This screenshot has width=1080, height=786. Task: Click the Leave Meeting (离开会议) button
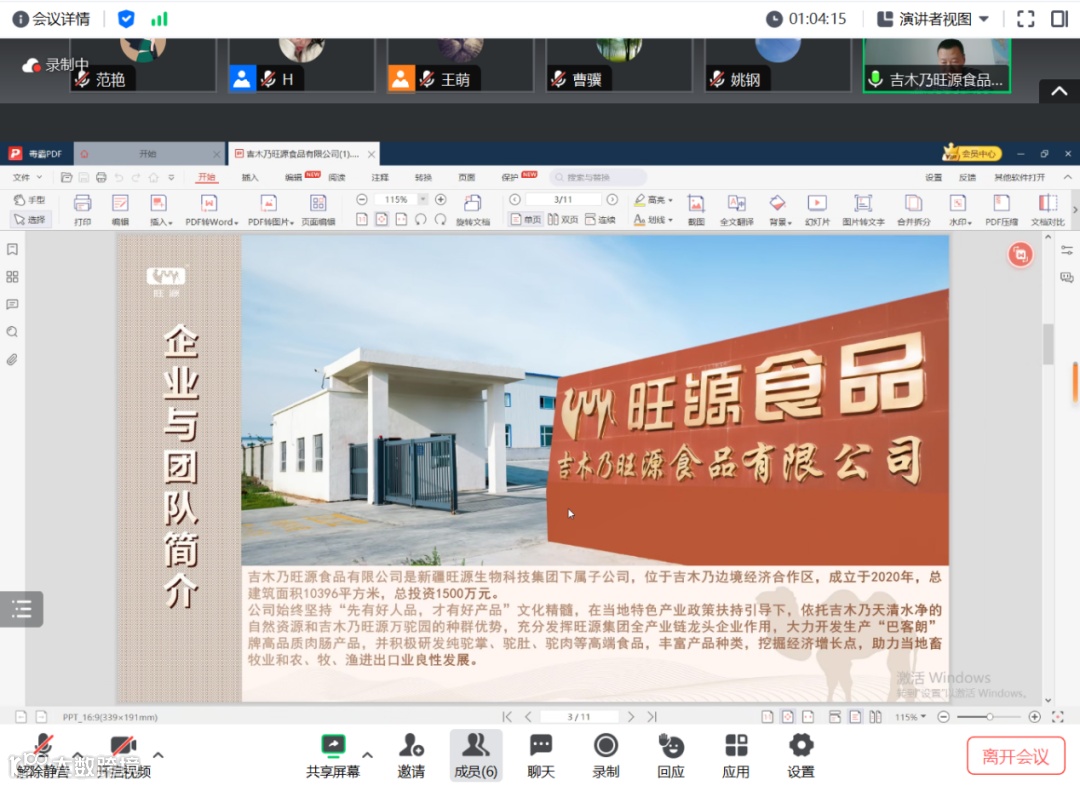tap(1015, 756)
